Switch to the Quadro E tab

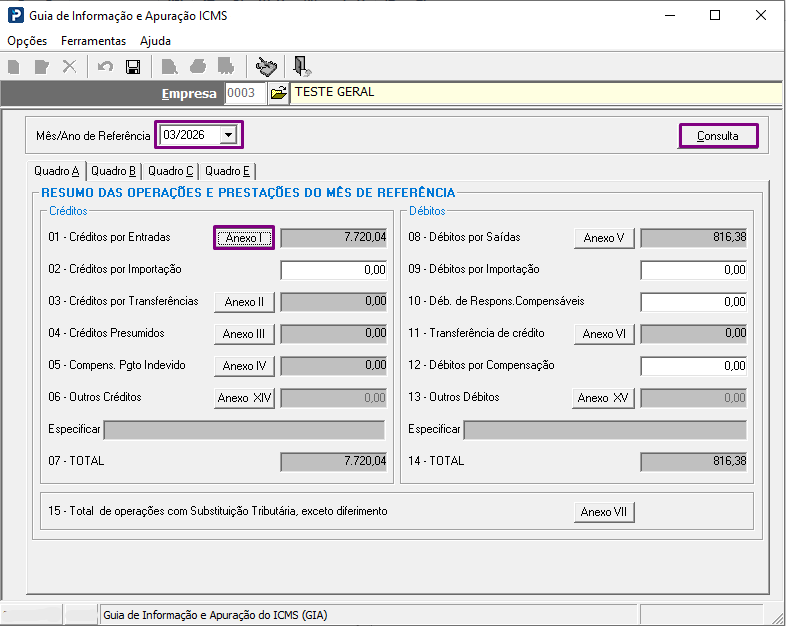(x=227, y=171)
